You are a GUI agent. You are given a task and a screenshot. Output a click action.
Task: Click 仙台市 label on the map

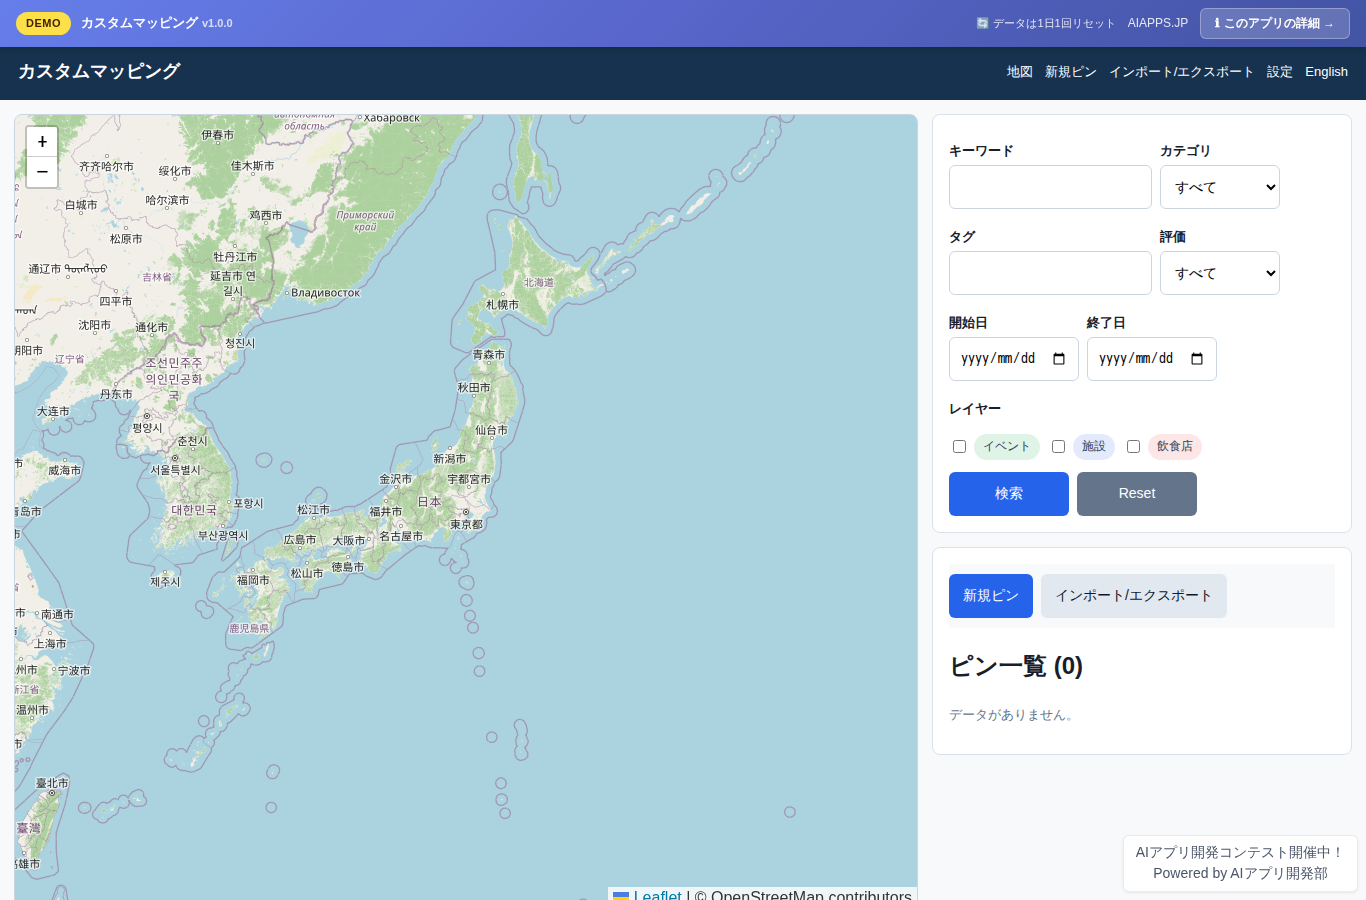click(x=491, y=430)
